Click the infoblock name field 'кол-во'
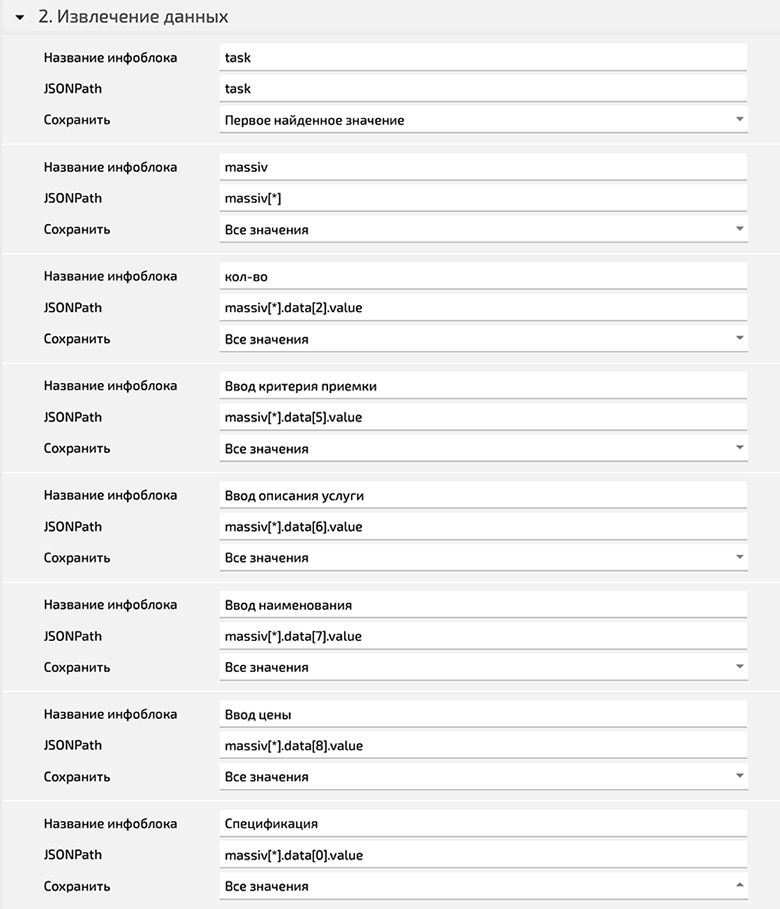Viewport: 780px width, 909px height. click(483, 277)
